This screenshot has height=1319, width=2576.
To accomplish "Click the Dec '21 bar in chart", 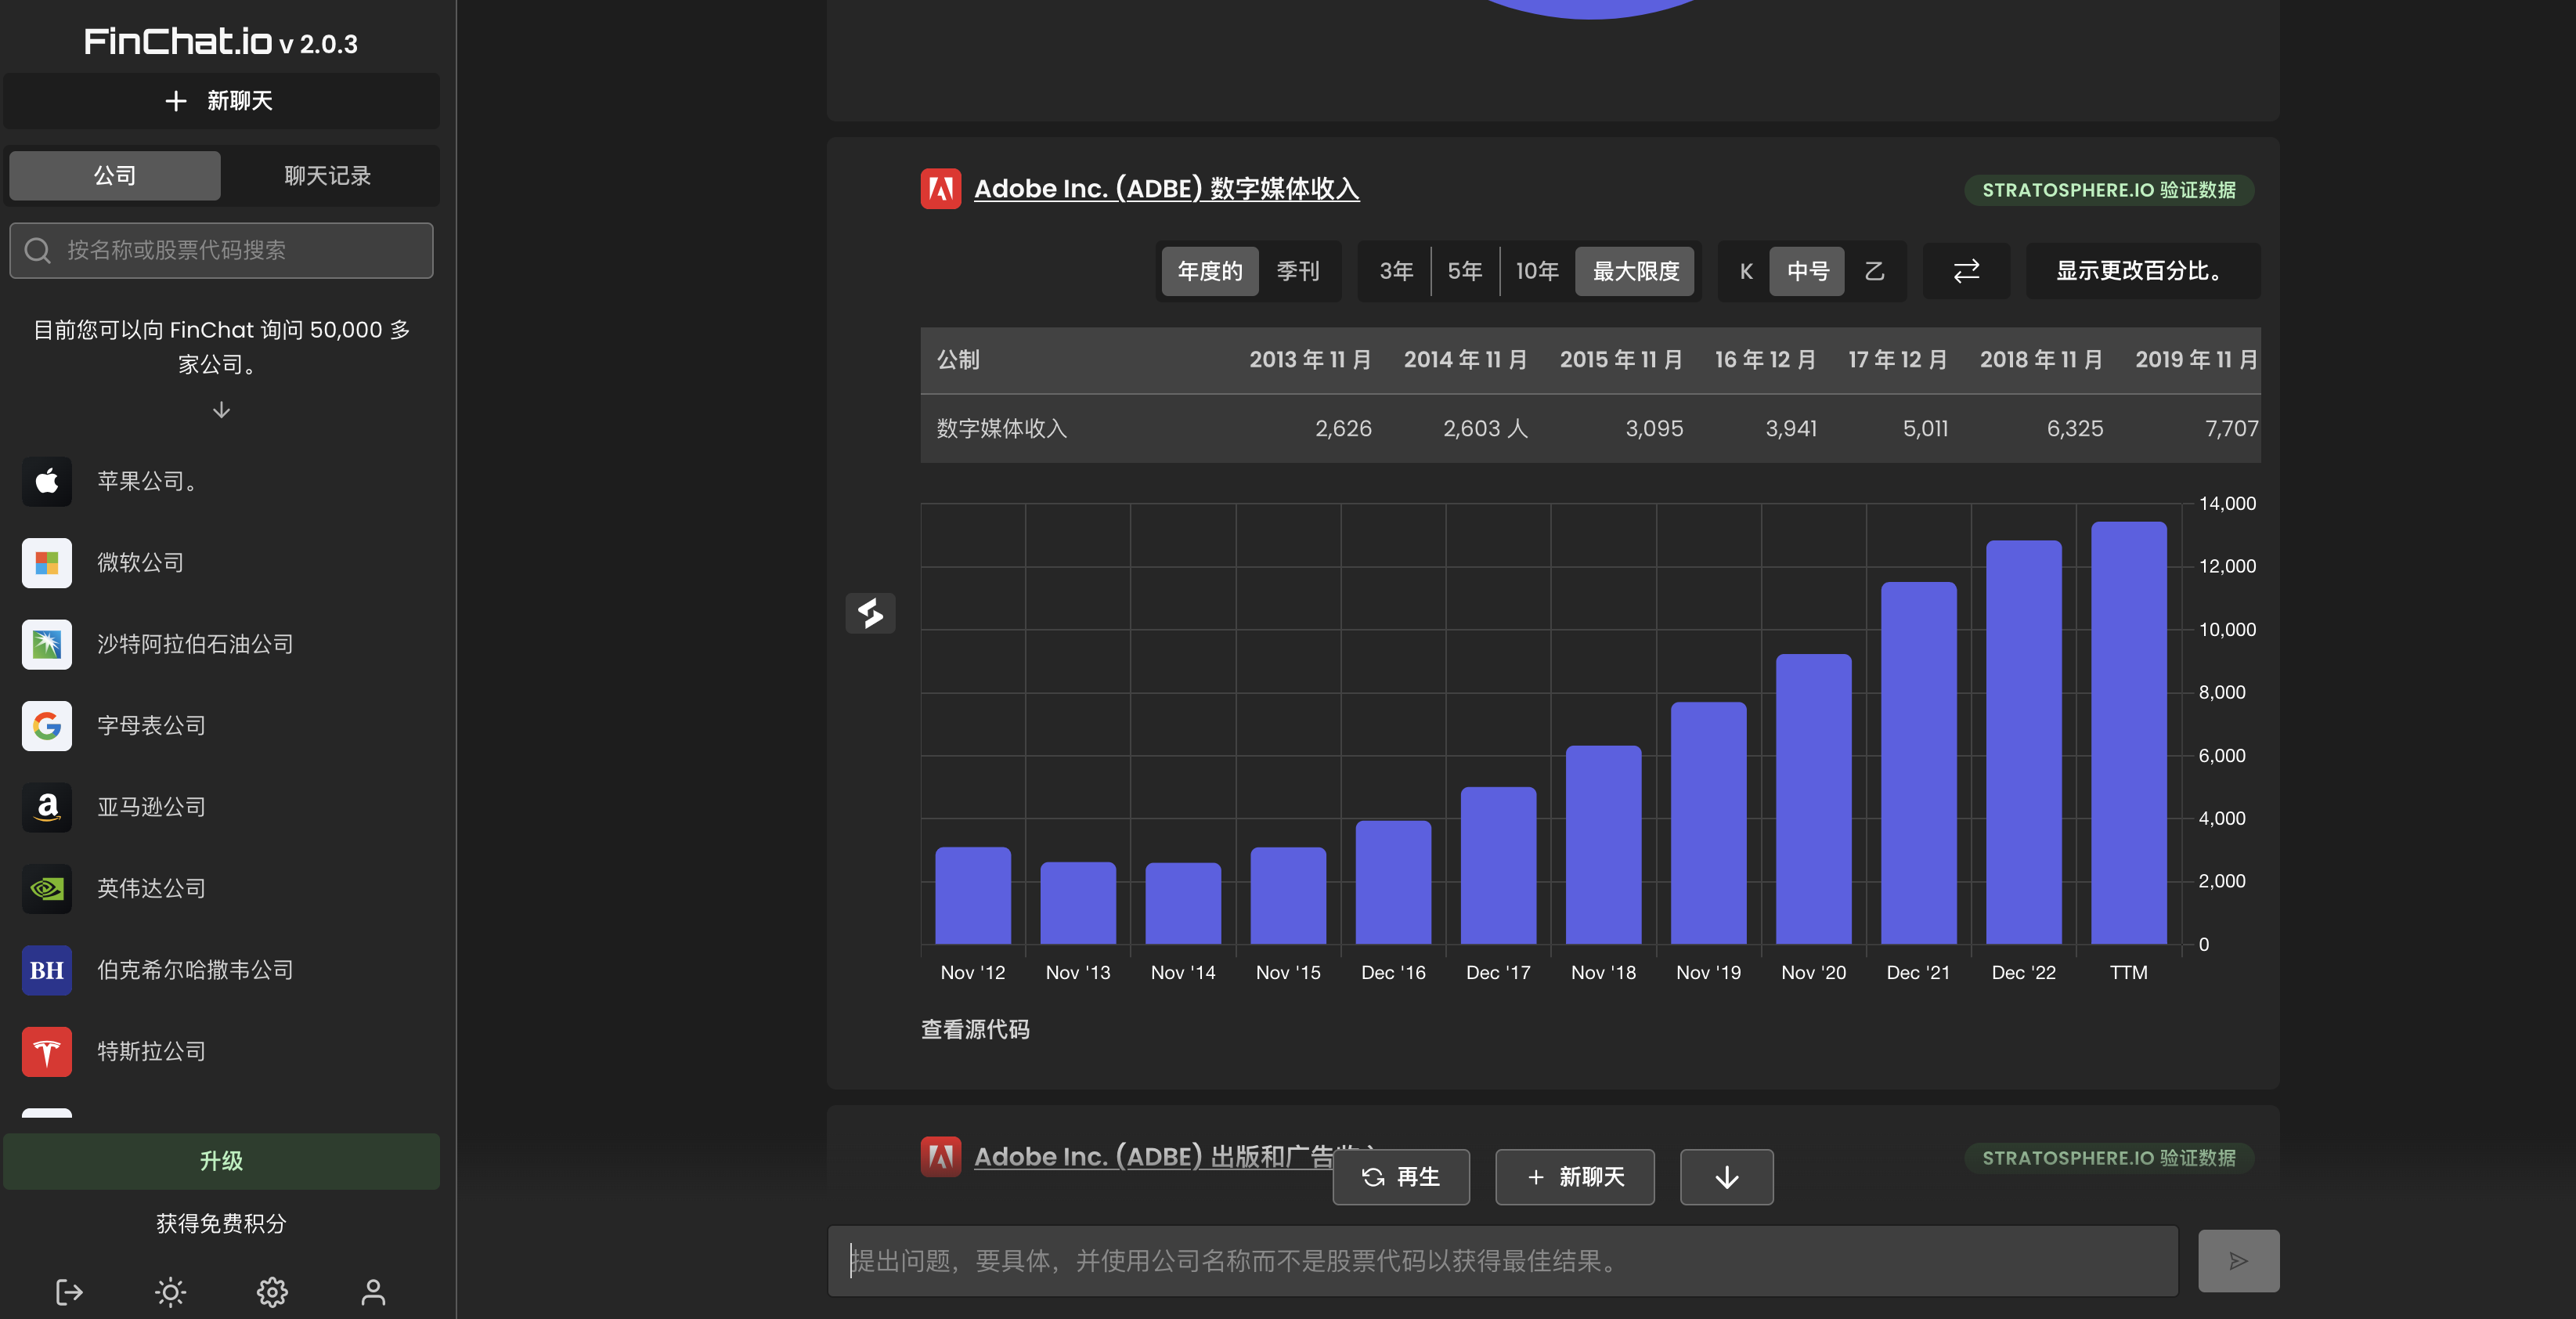I will tap(1918, 762).
